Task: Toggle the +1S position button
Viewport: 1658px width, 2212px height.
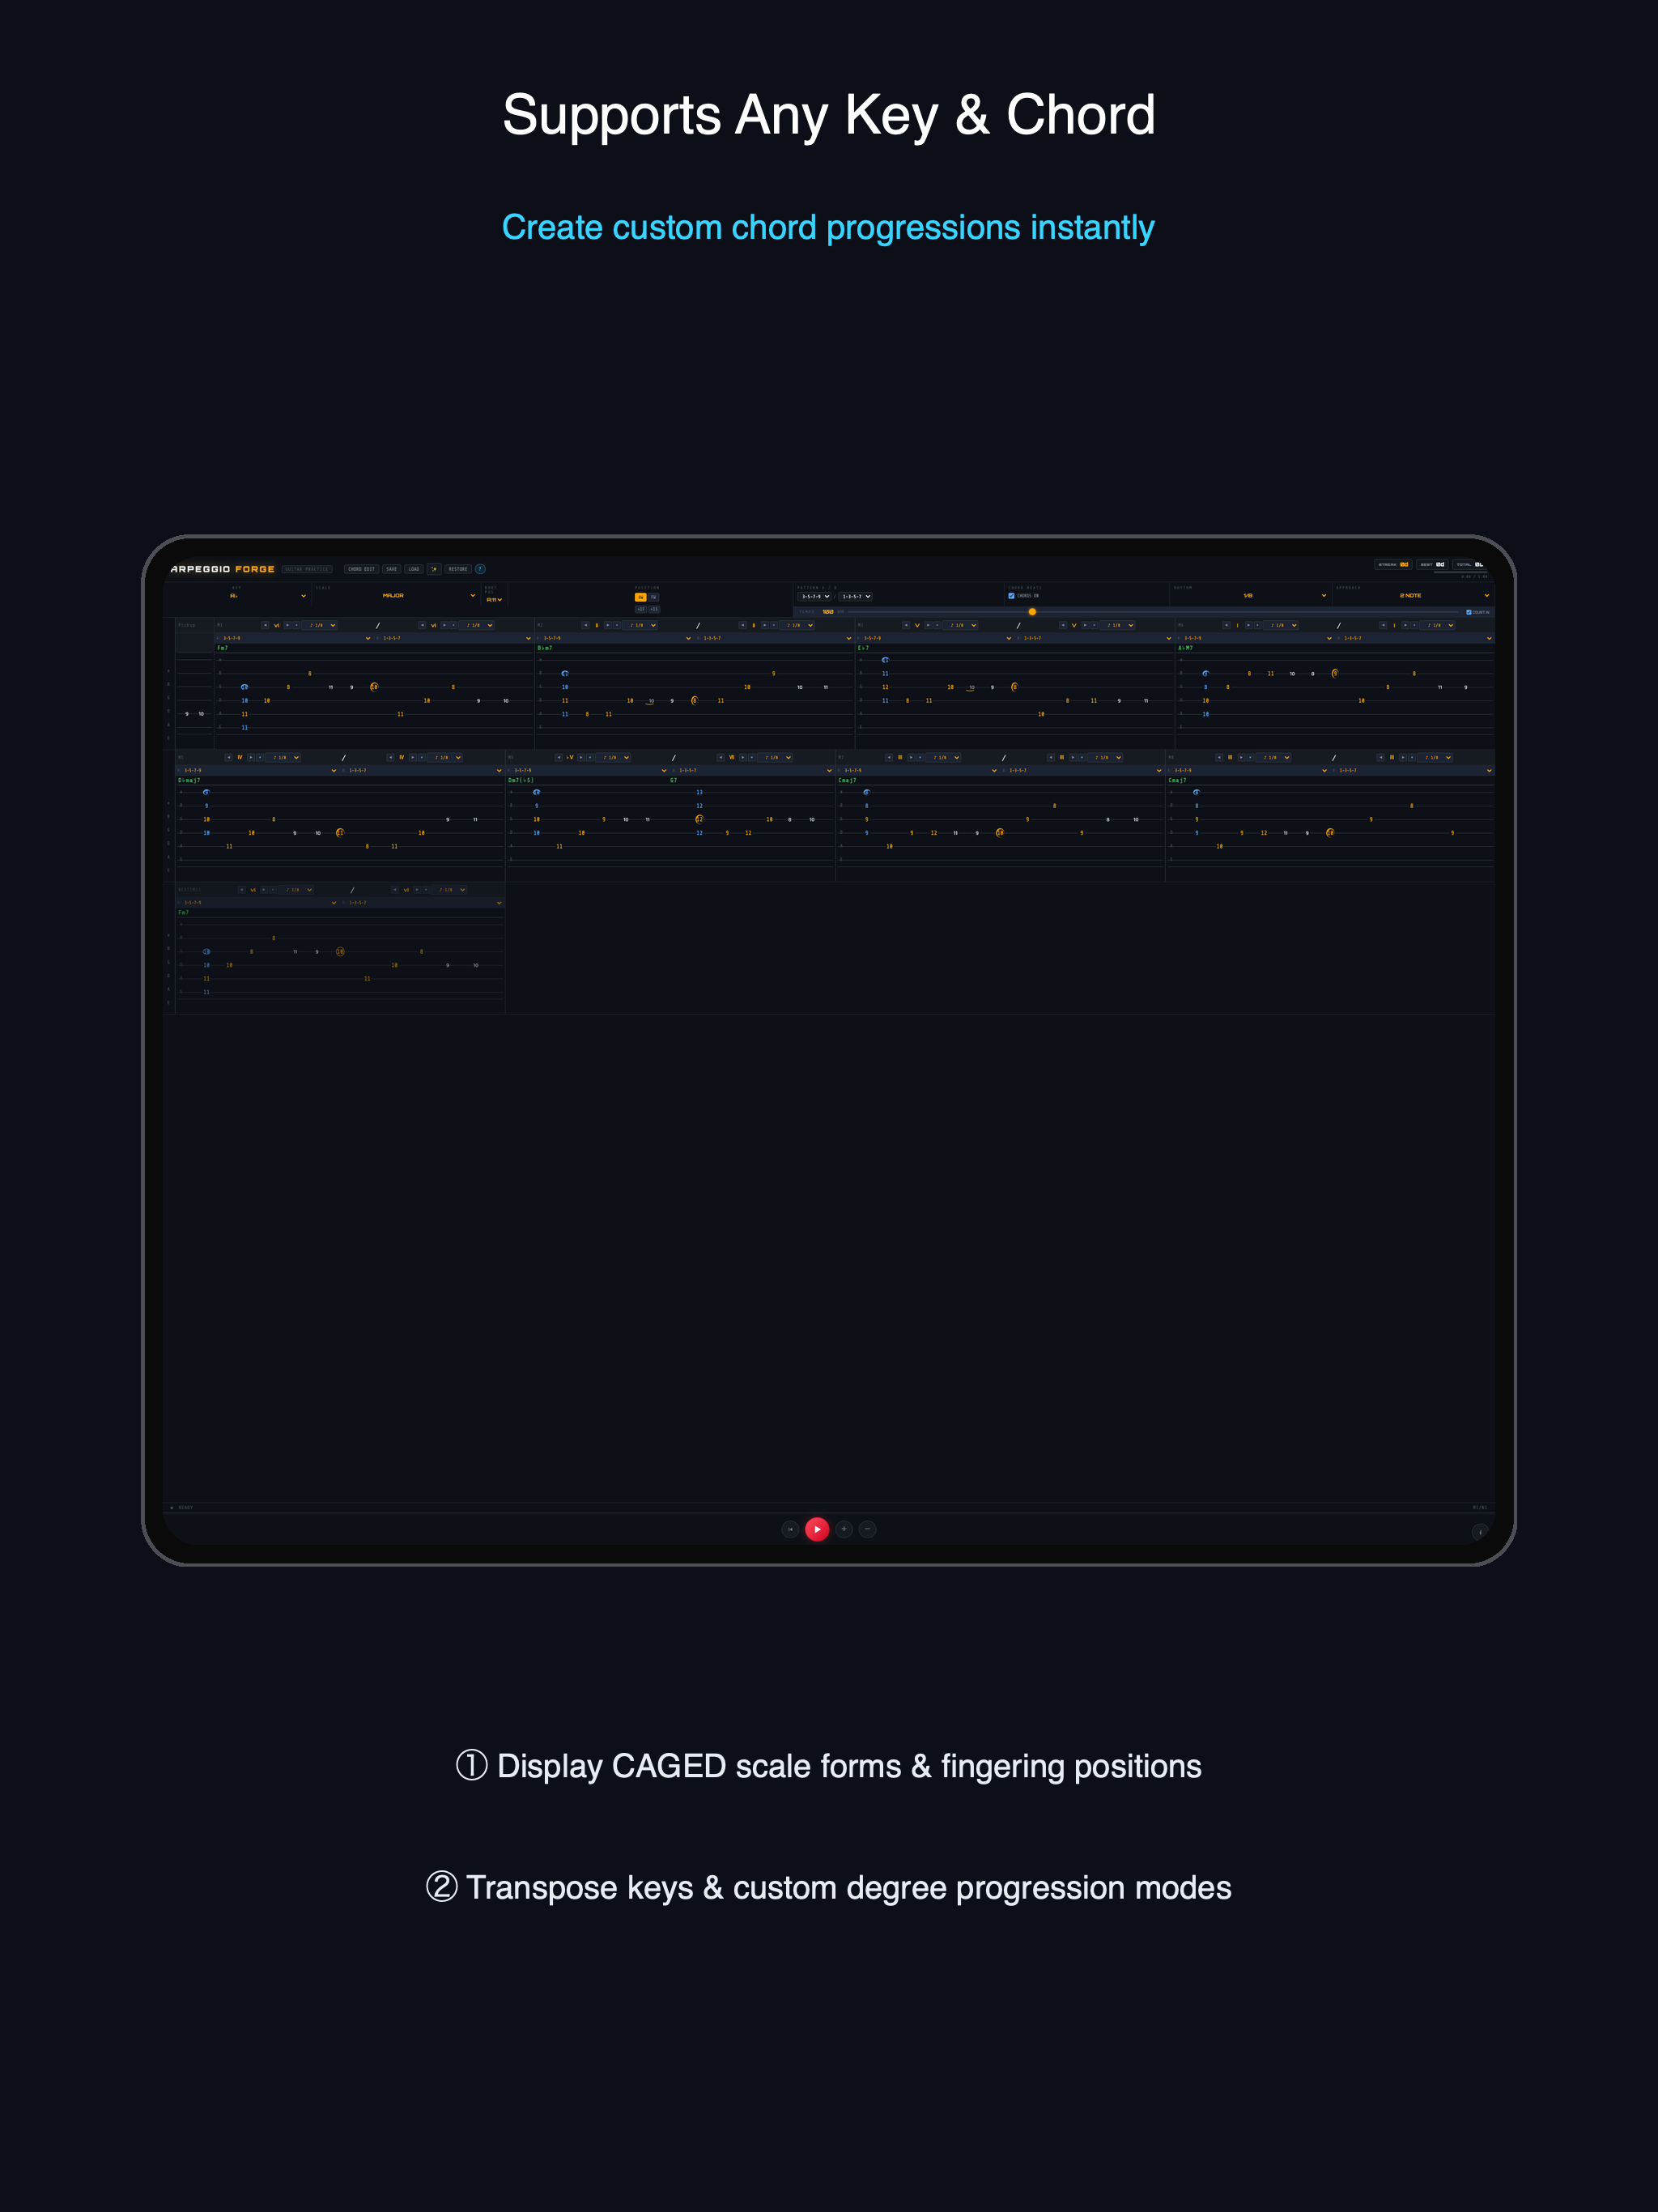Action: pyautogui.click(x=654, y=609)
